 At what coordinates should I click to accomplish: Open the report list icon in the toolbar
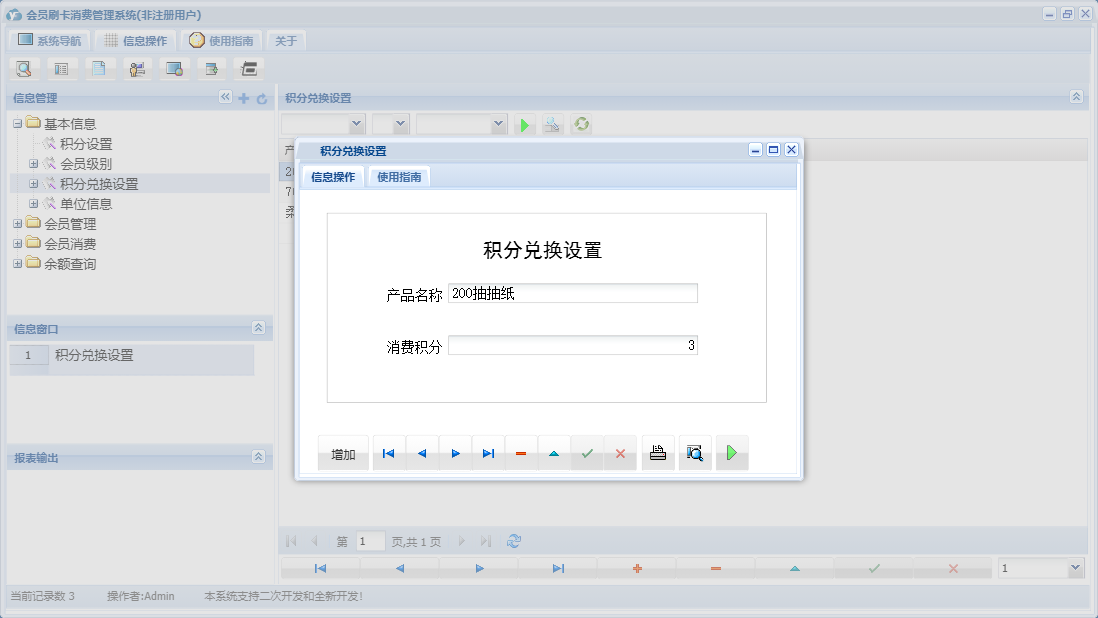click(x=61, y=68)
